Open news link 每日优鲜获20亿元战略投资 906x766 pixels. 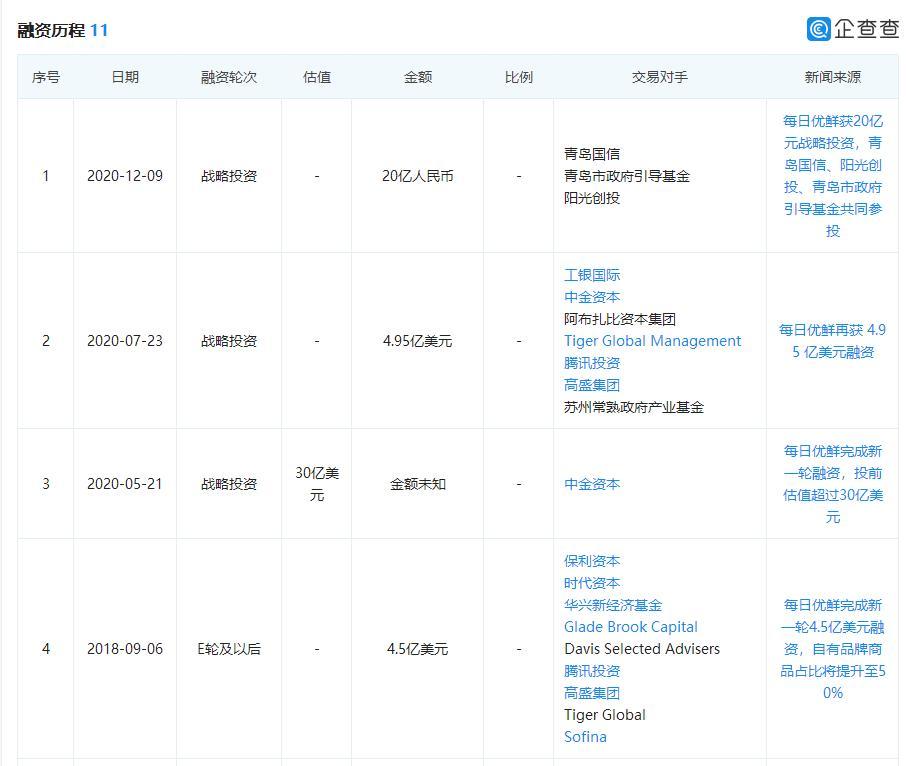833,176
